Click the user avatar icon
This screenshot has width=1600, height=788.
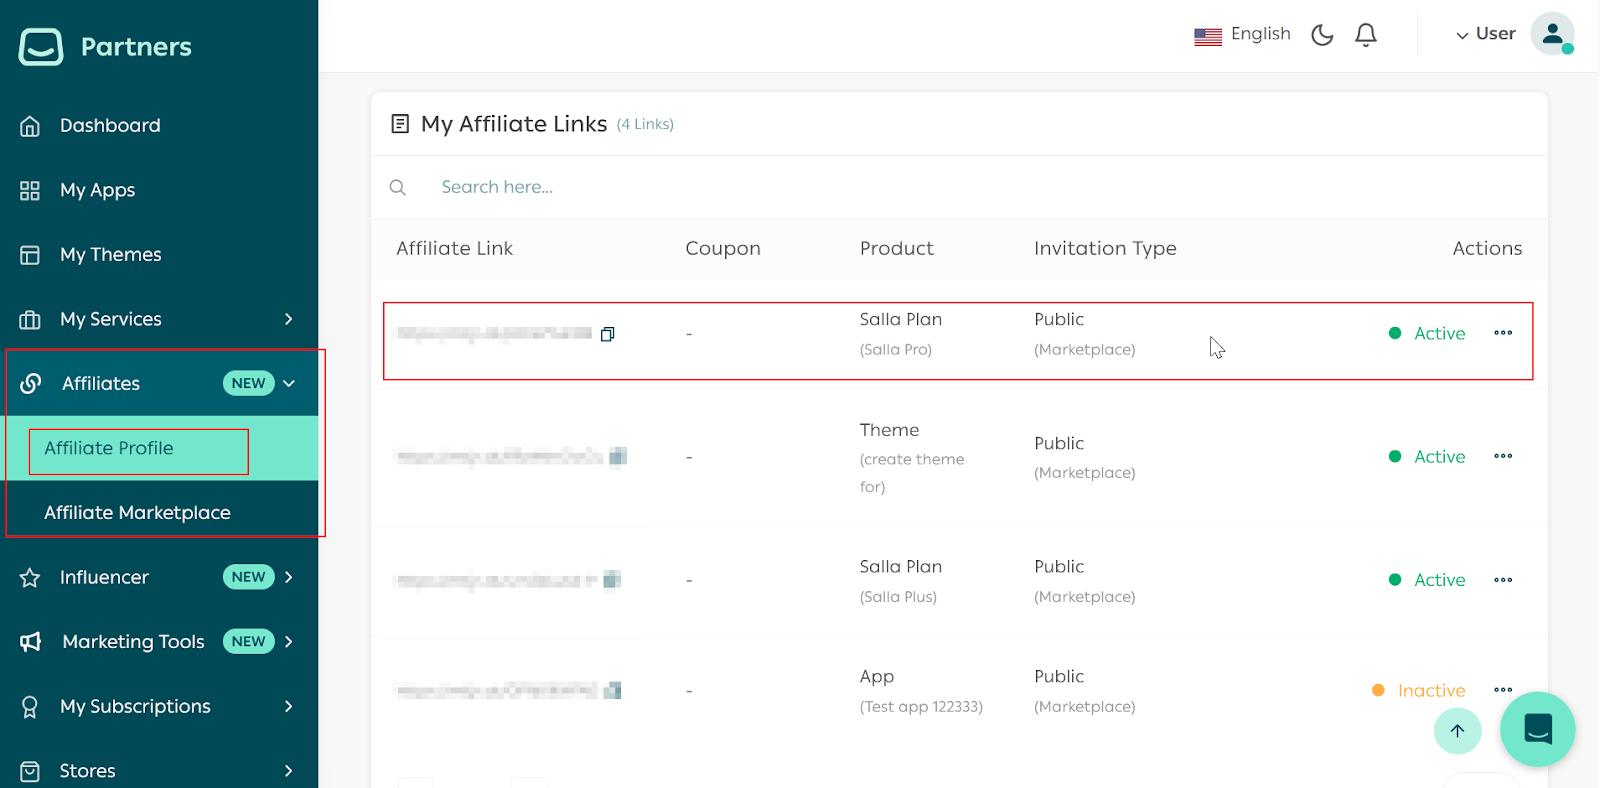[x=1552, y=34]
